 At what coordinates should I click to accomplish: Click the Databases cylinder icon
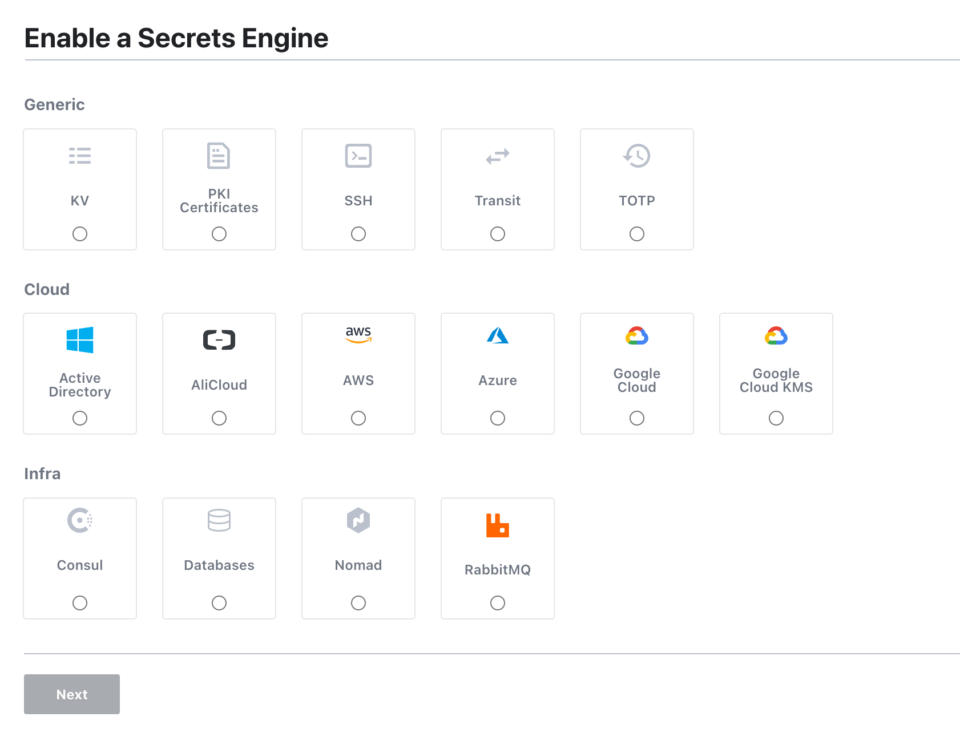click(x=219, y=520)
